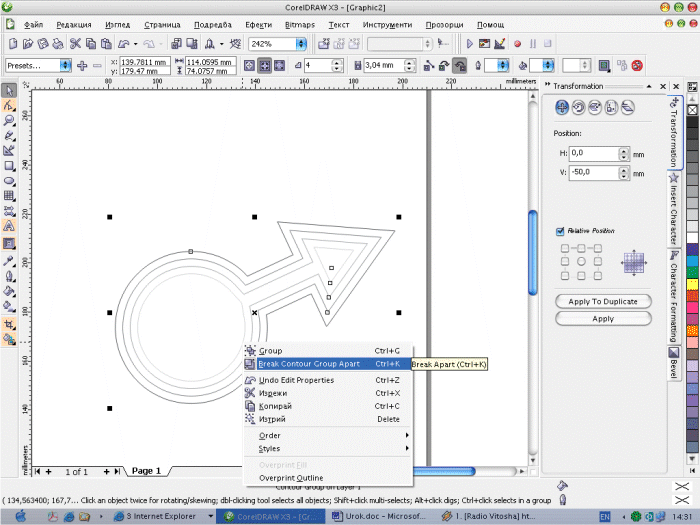Open the Urok.doc Microsoft Word taskbar button
This screenshot has height=525, width=700.
coord(379,516)
